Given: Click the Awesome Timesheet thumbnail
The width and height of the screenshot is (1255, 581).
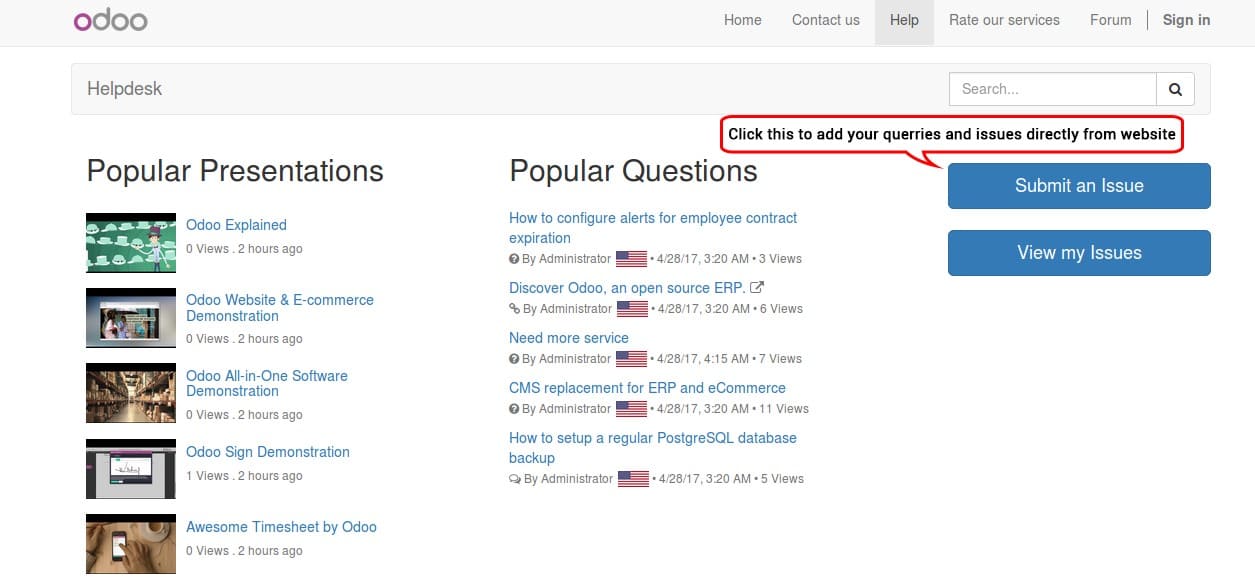Looking at the screenshot, I should 131,544.
